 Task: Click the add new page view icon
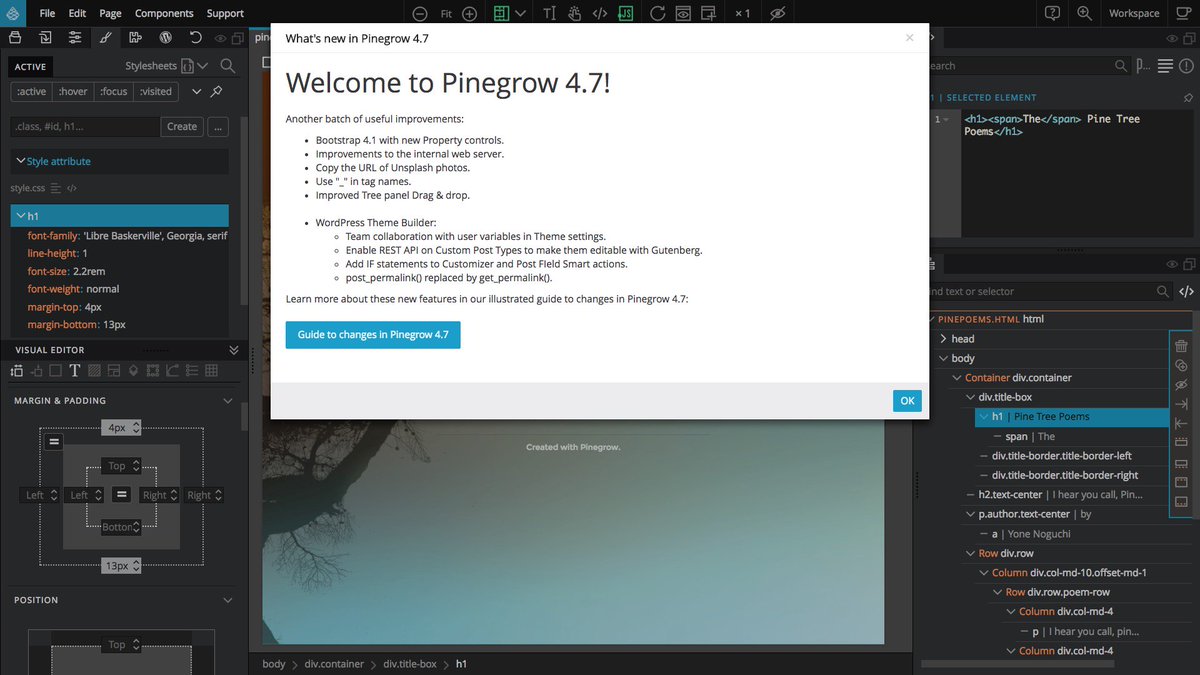[708, 14]
